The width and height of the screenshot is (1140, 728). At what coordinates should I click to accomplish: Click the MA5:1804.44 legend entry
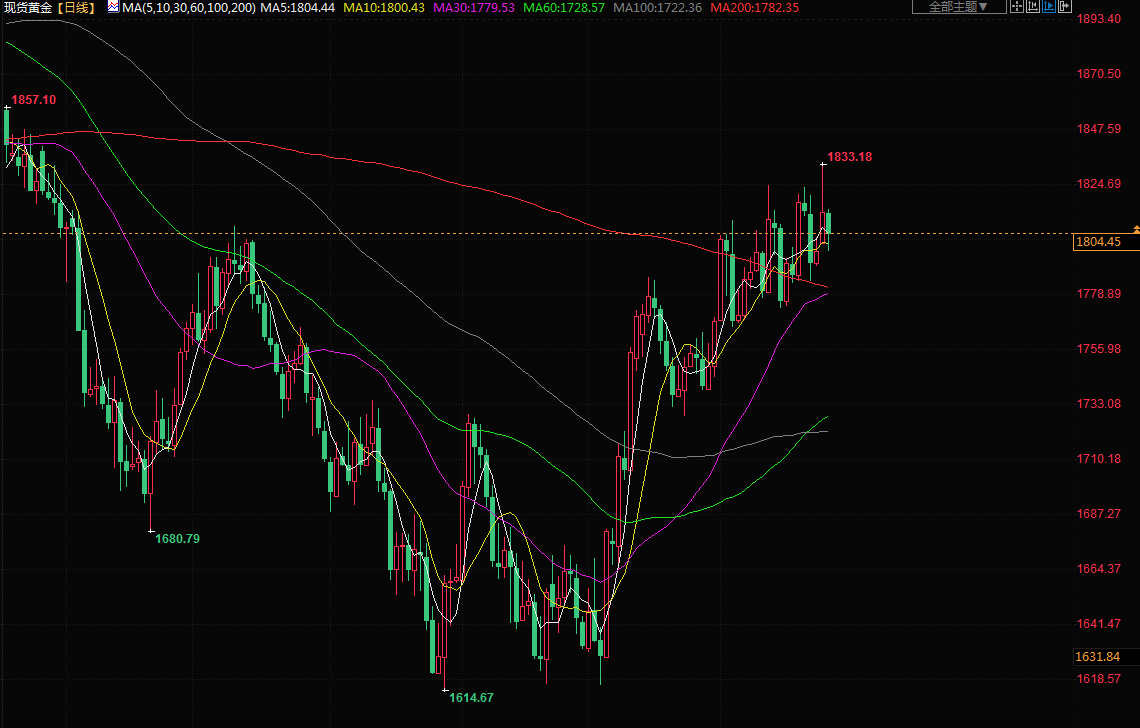[x=298, y=8]
